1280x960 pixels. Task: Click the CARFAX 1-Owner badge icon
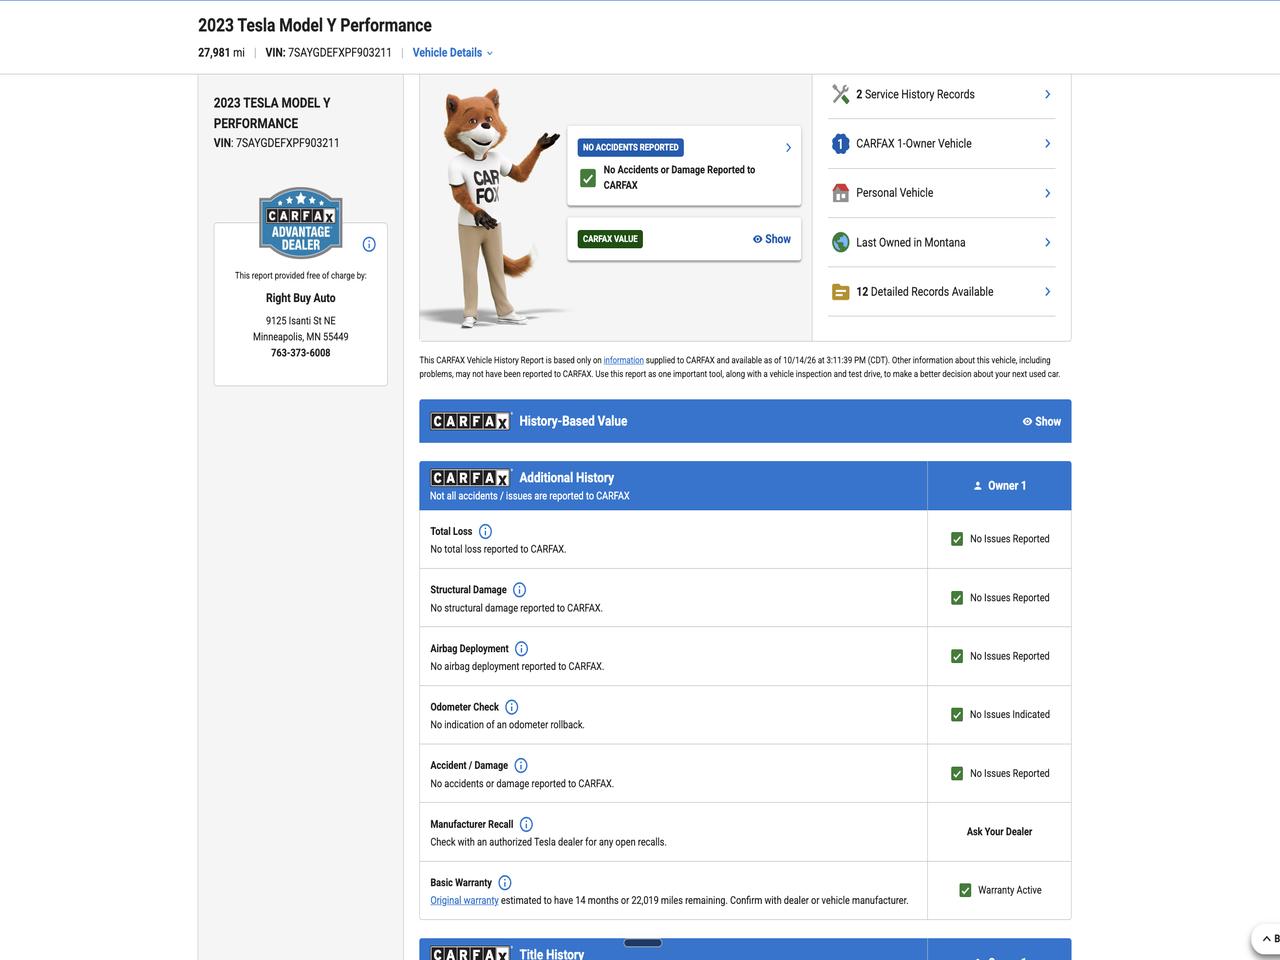tap(840, 144)
